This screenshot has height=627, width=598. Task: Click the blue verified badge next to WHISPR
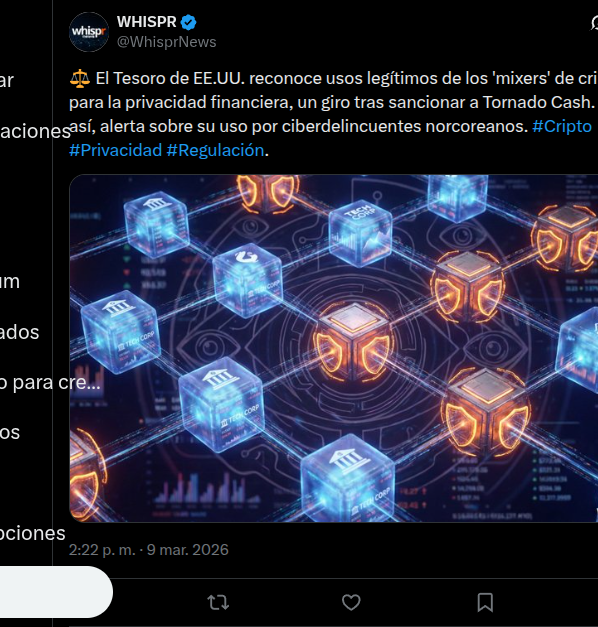[x=188, y=22]
